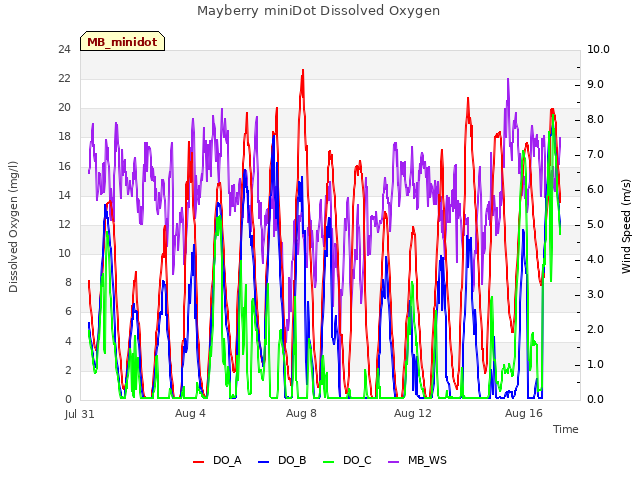Click the Dissolved Oxygen (mg/l) axis title
This screenshot has height=480, width=640.
(13, 227)
